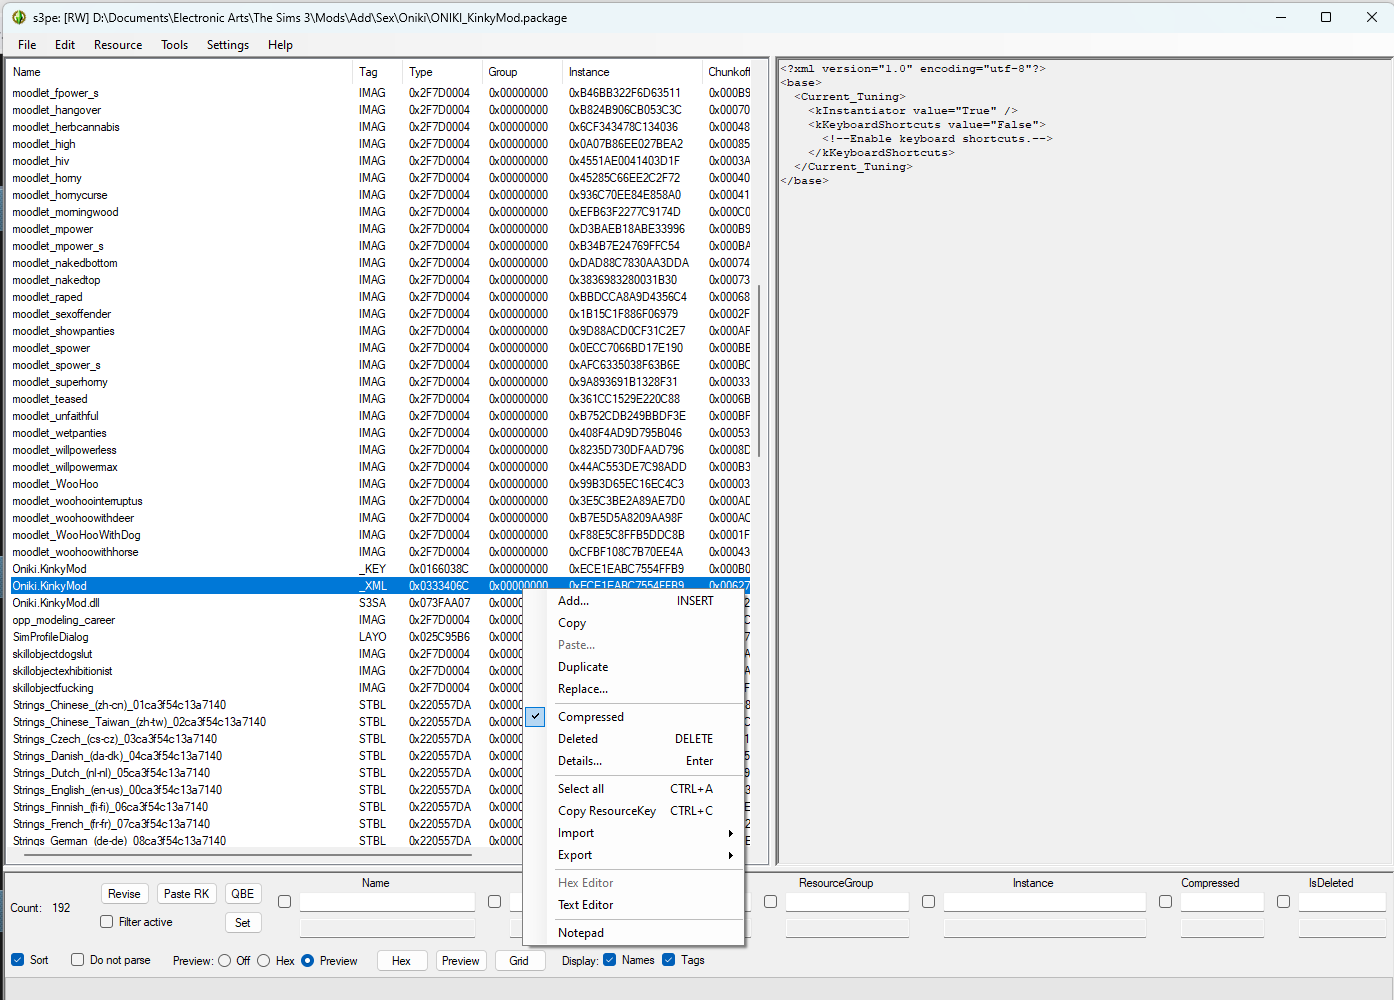Choose Text Editor from context menu
Viewport: 1394px width, 1000px height.
586,905
